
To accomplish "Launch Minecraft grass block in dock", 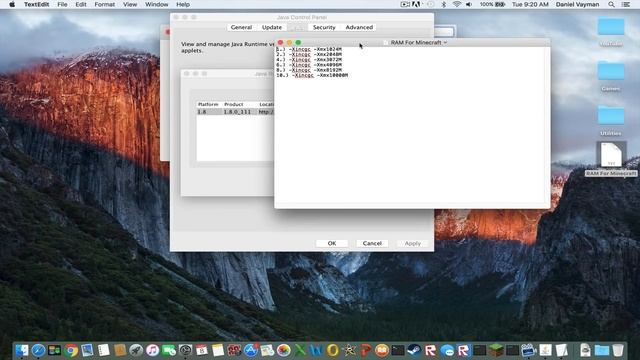I will [496, 350].
